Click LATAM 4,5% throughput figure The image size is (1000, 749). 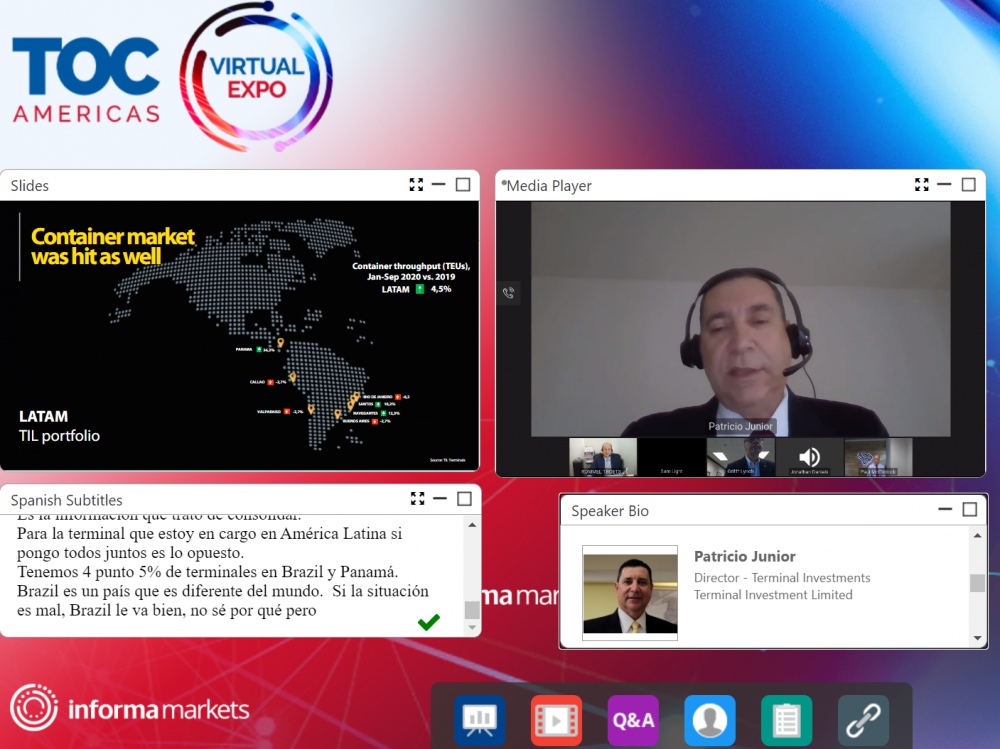point(416,289)
